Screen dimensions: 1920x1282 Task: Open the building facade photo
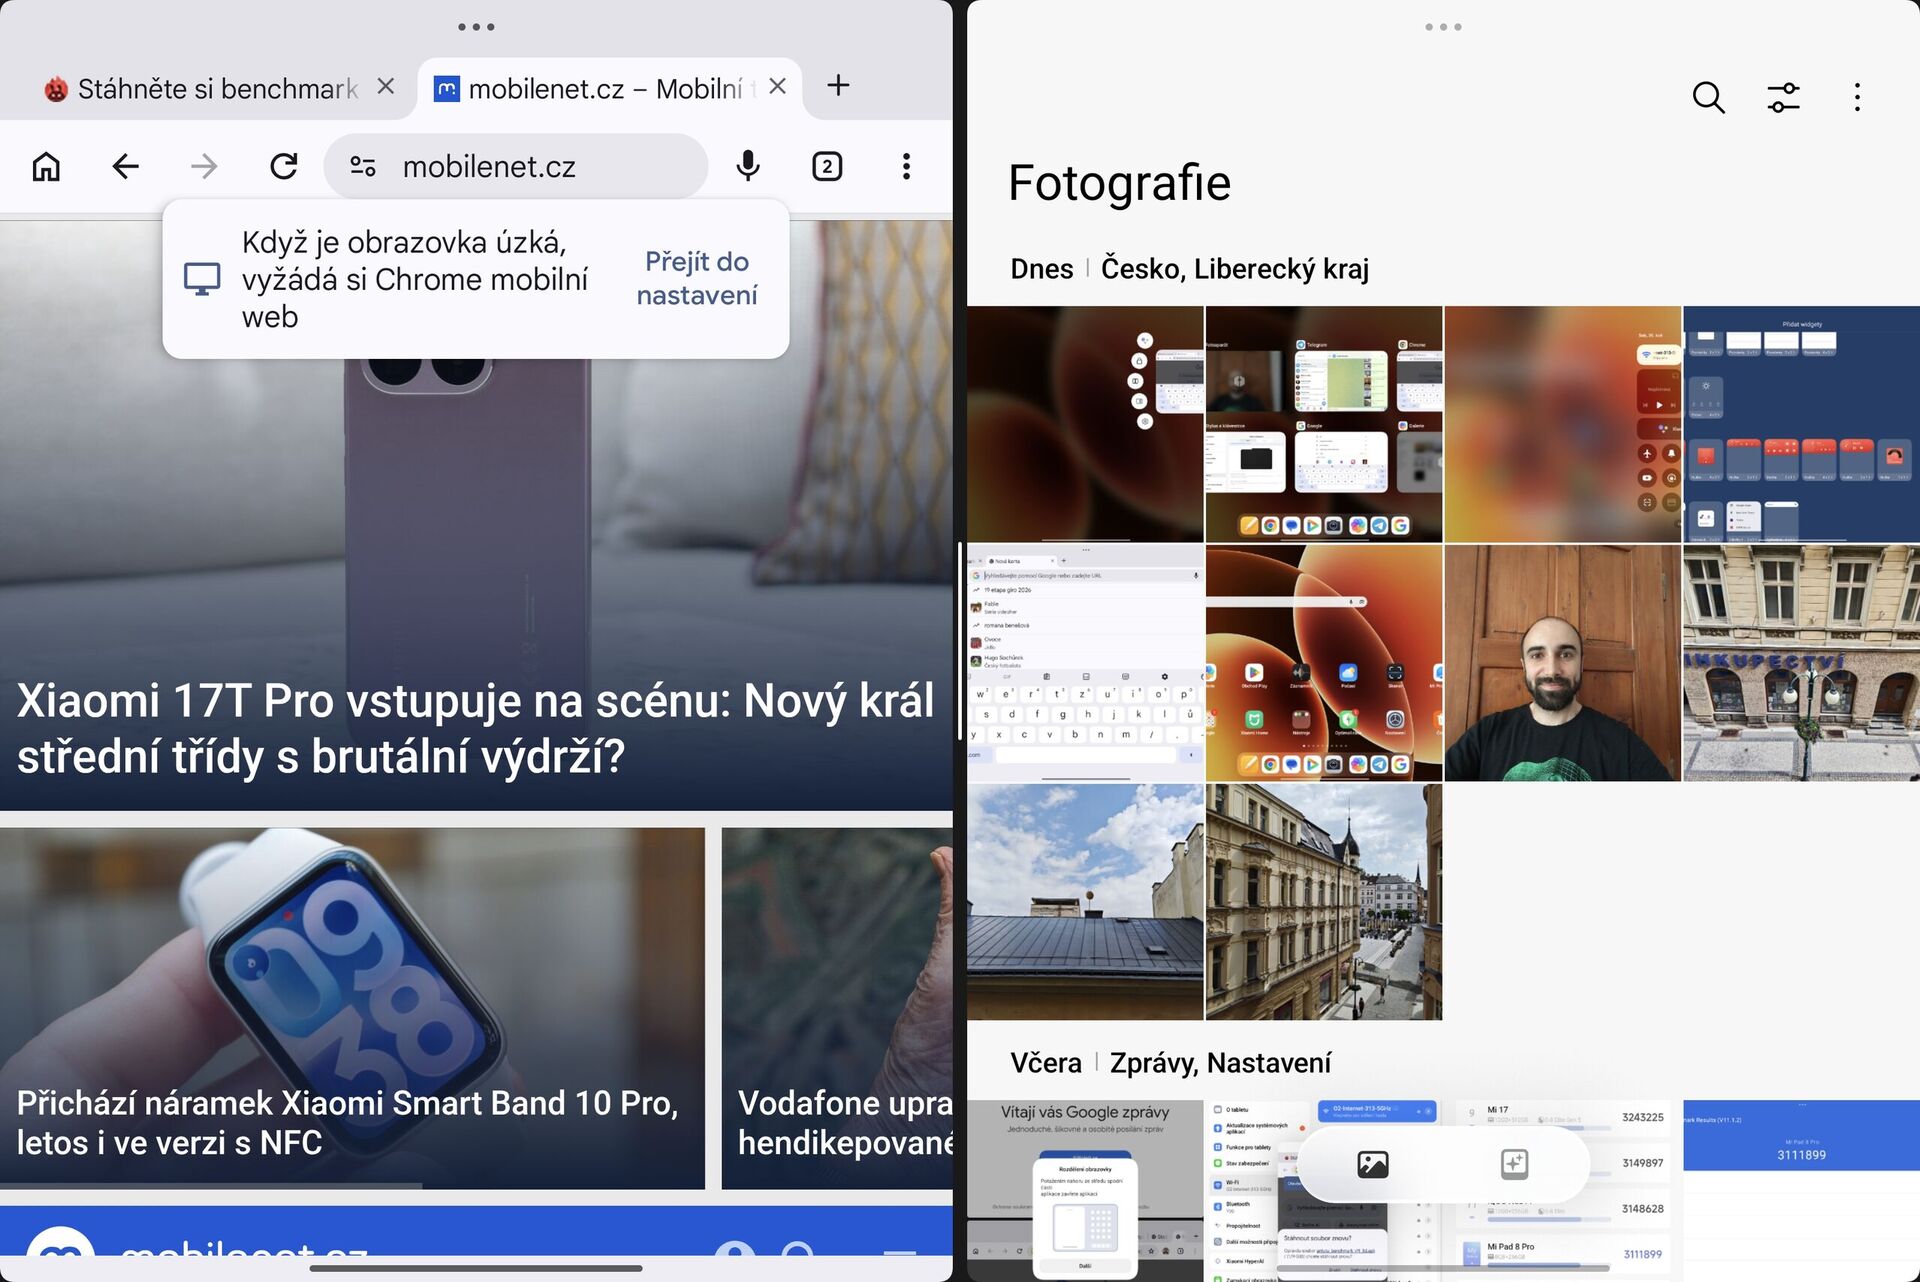click(x=1802, y=663)
